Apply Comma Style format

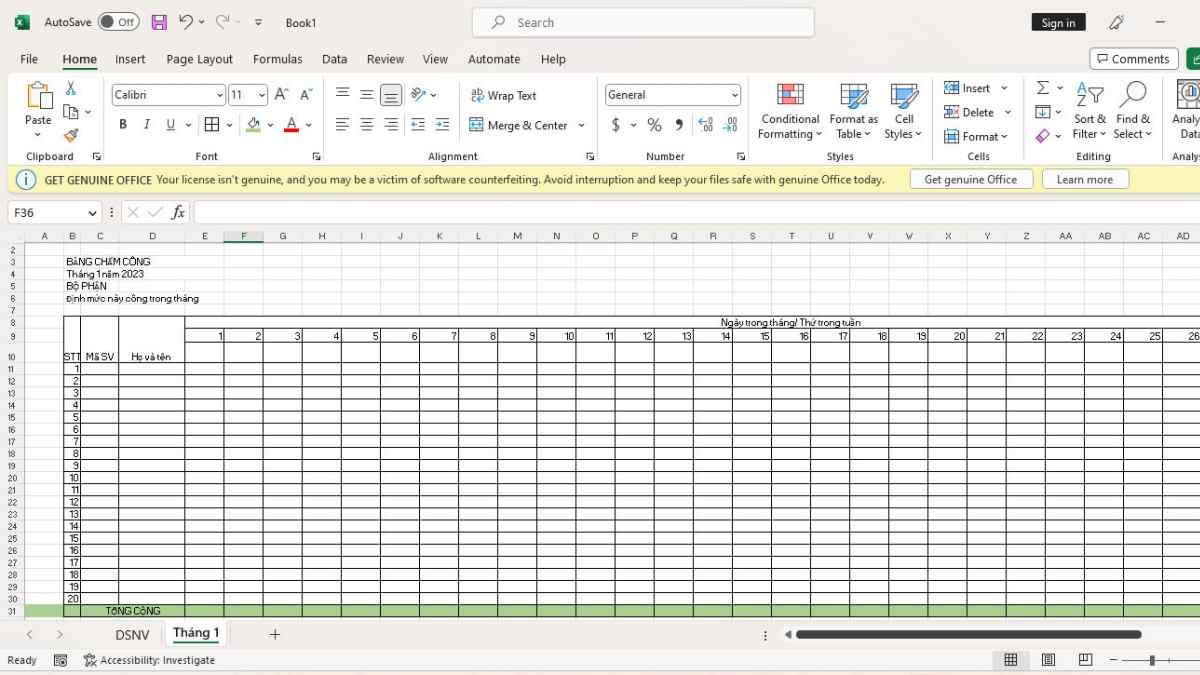(x=679, y=125)
